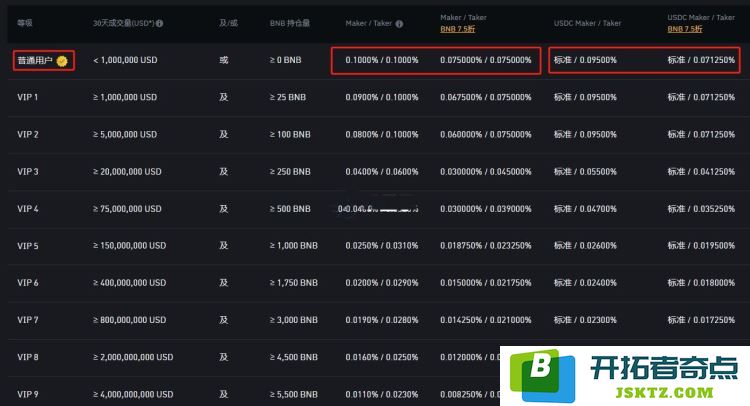Screen dimensions: 750x406
Task: Click the 0.0250% / 0.0310% fee cell
Action: click(x=382, y=246)
